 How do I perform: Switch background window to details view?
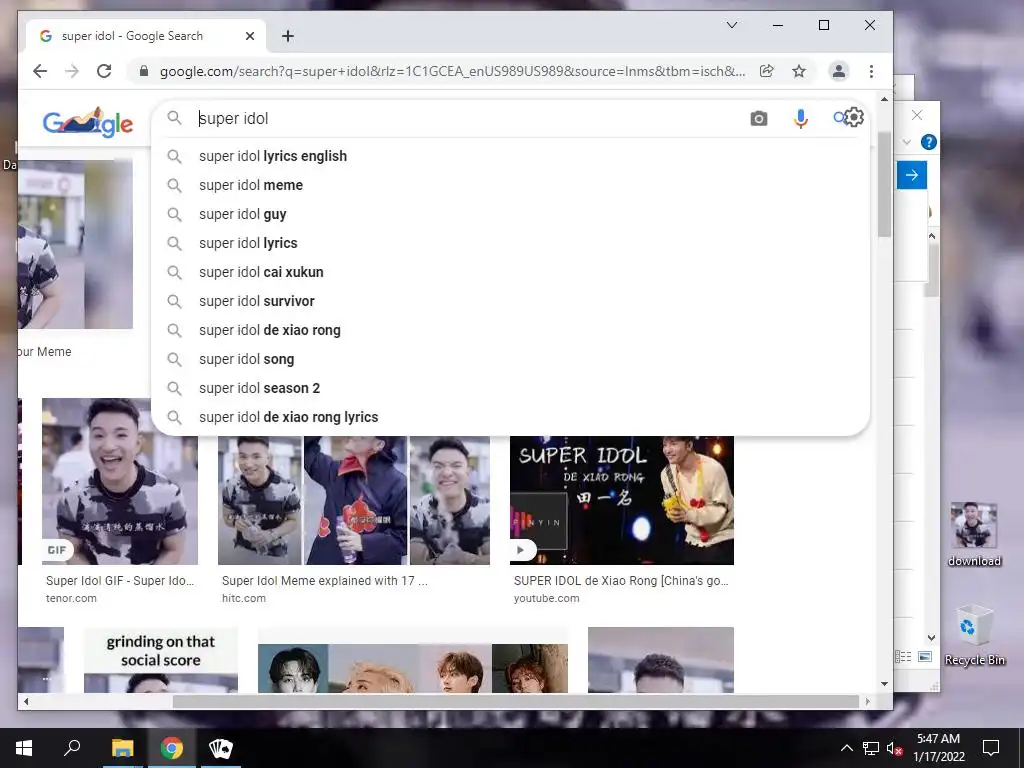[903, 656]
